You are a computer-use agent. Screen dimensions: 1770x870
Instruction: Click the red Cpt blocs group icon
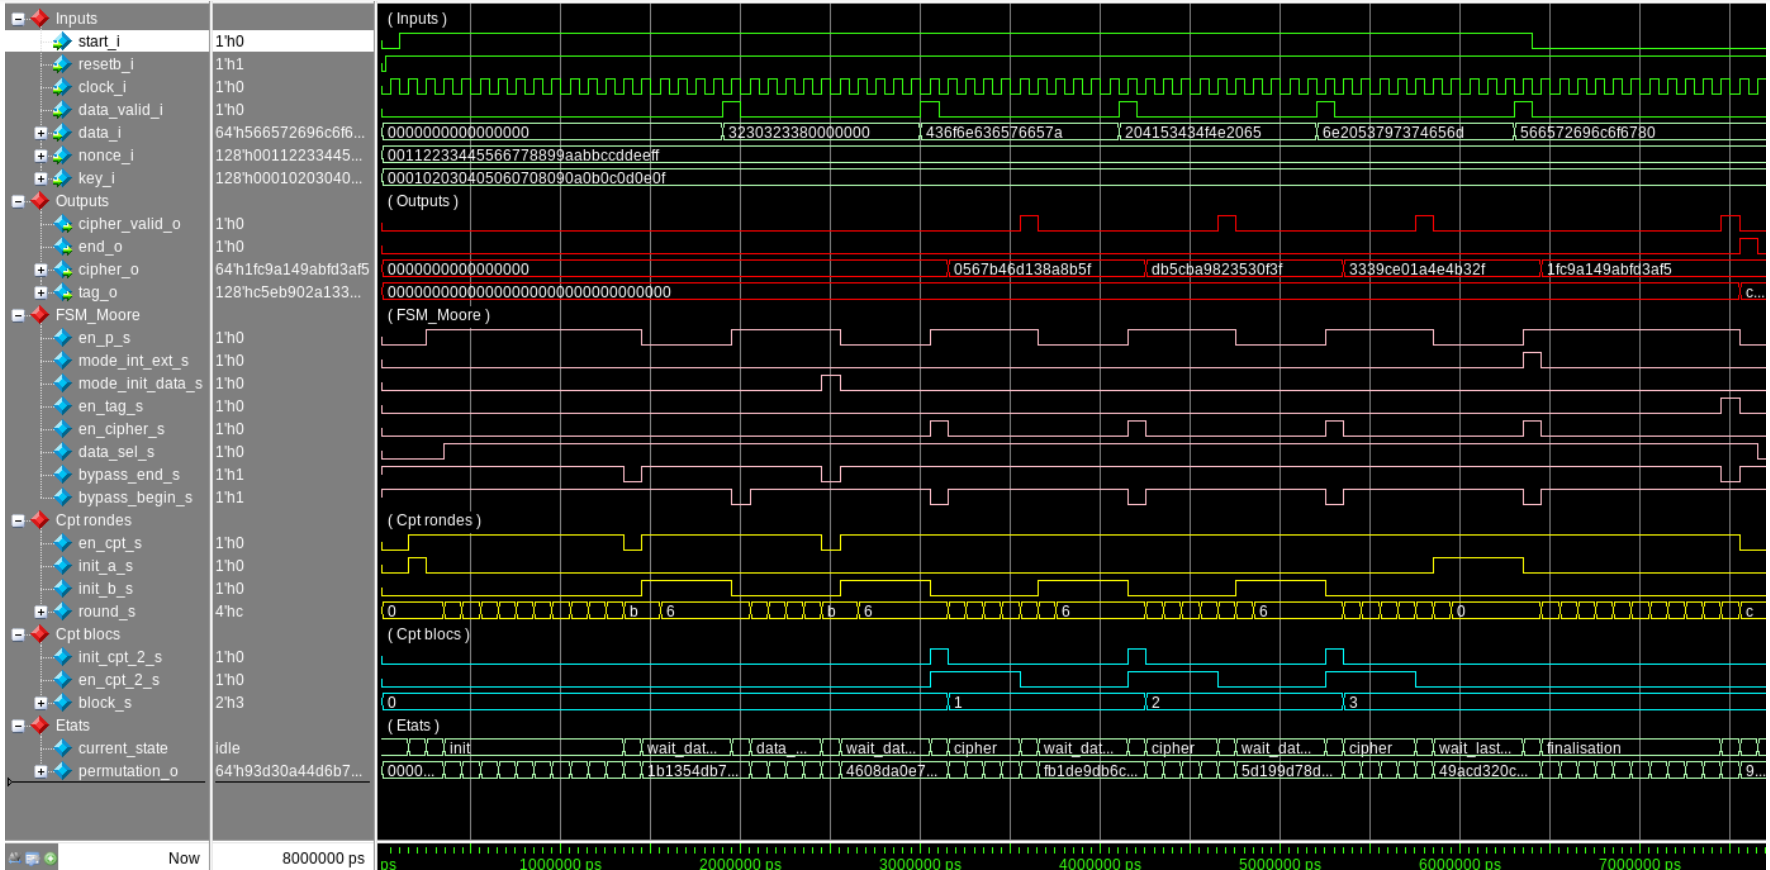(40, 634)
